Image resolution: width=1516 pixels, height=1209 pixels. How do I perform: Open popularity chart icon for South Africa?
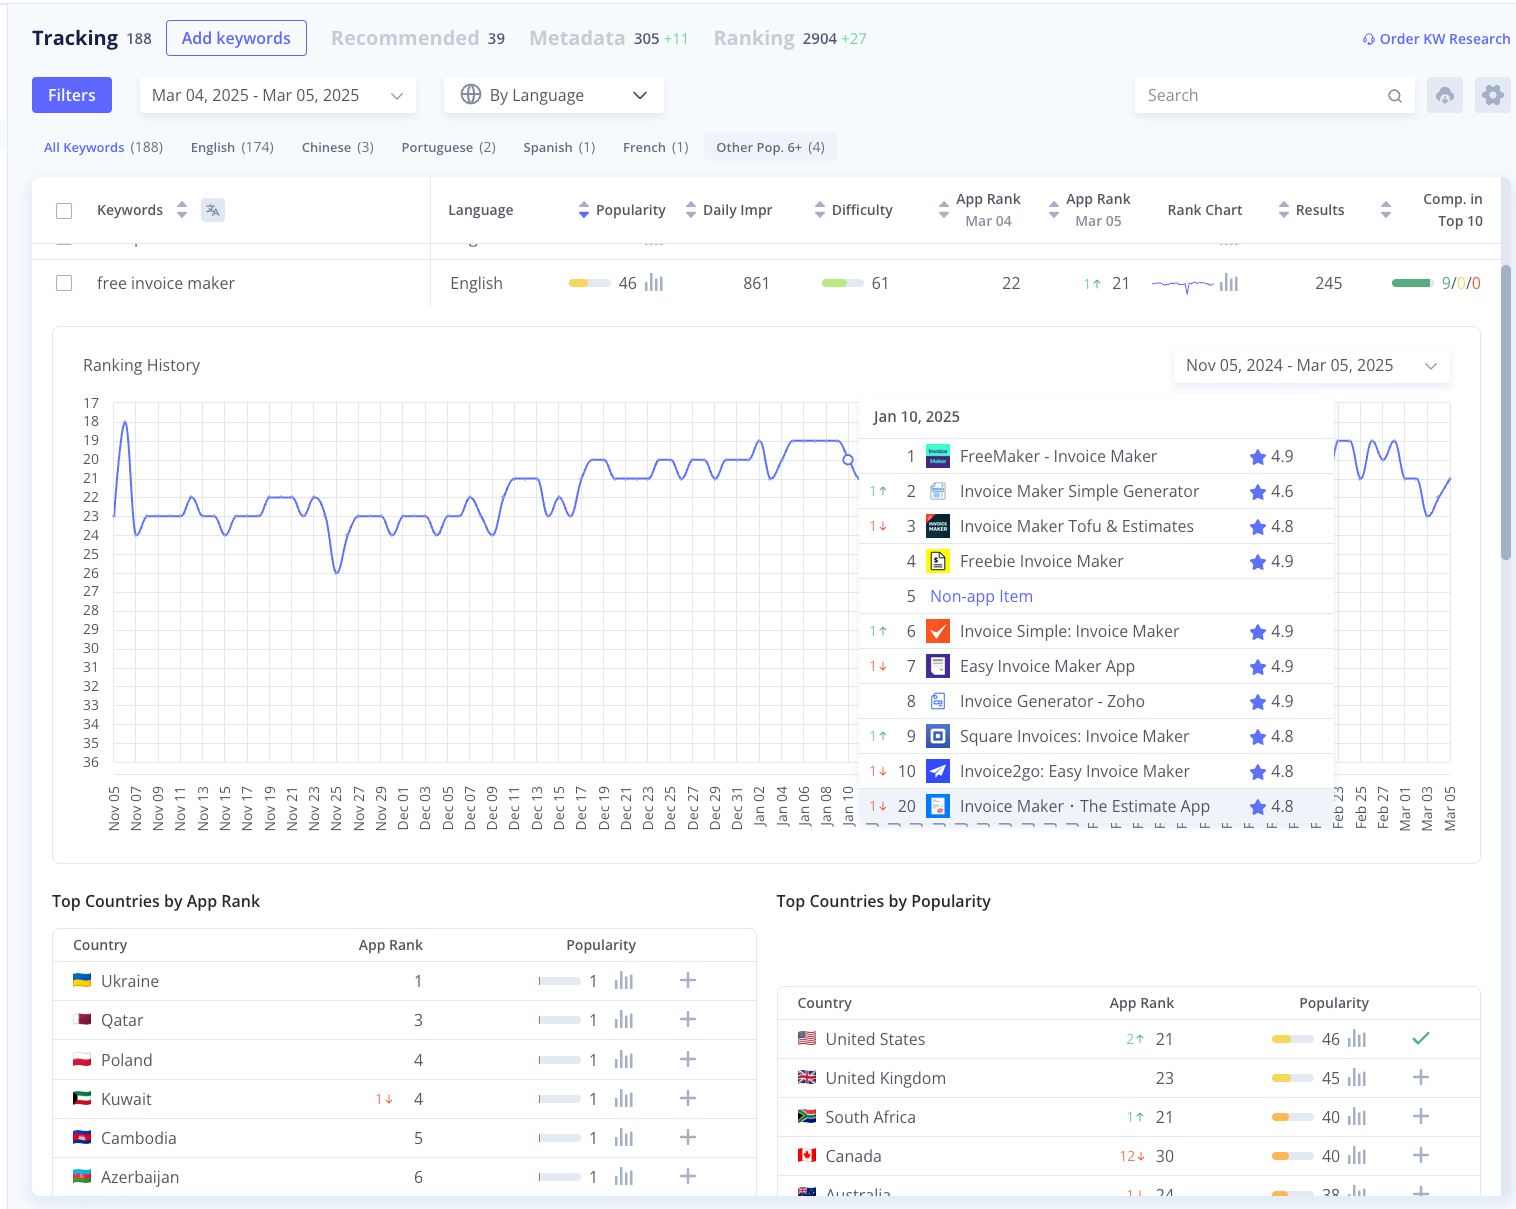(x=1357, y=1117)
